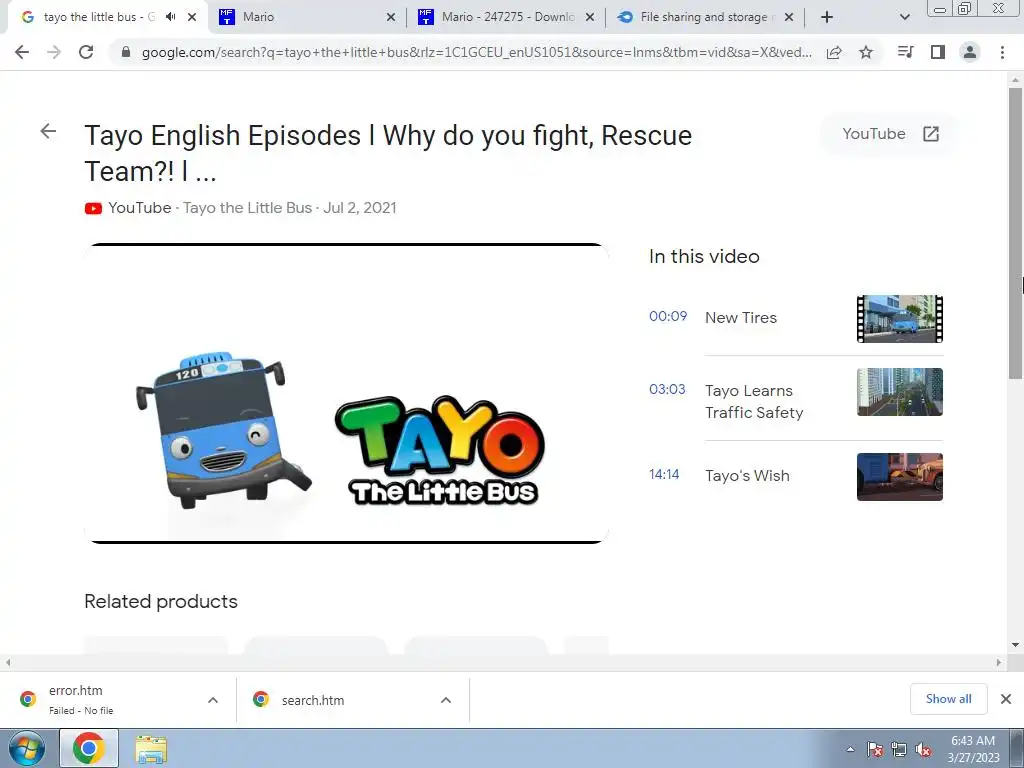Image resolution: width=1024 pixels, height=768 pixels.
Task: Expand options for search.htm download
Action: (446, 700)
